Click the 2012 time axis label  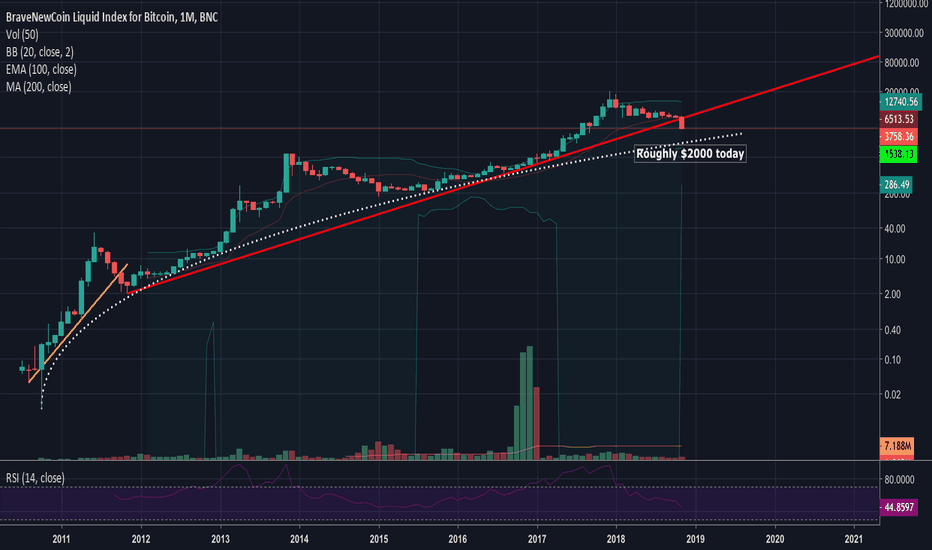141,539
